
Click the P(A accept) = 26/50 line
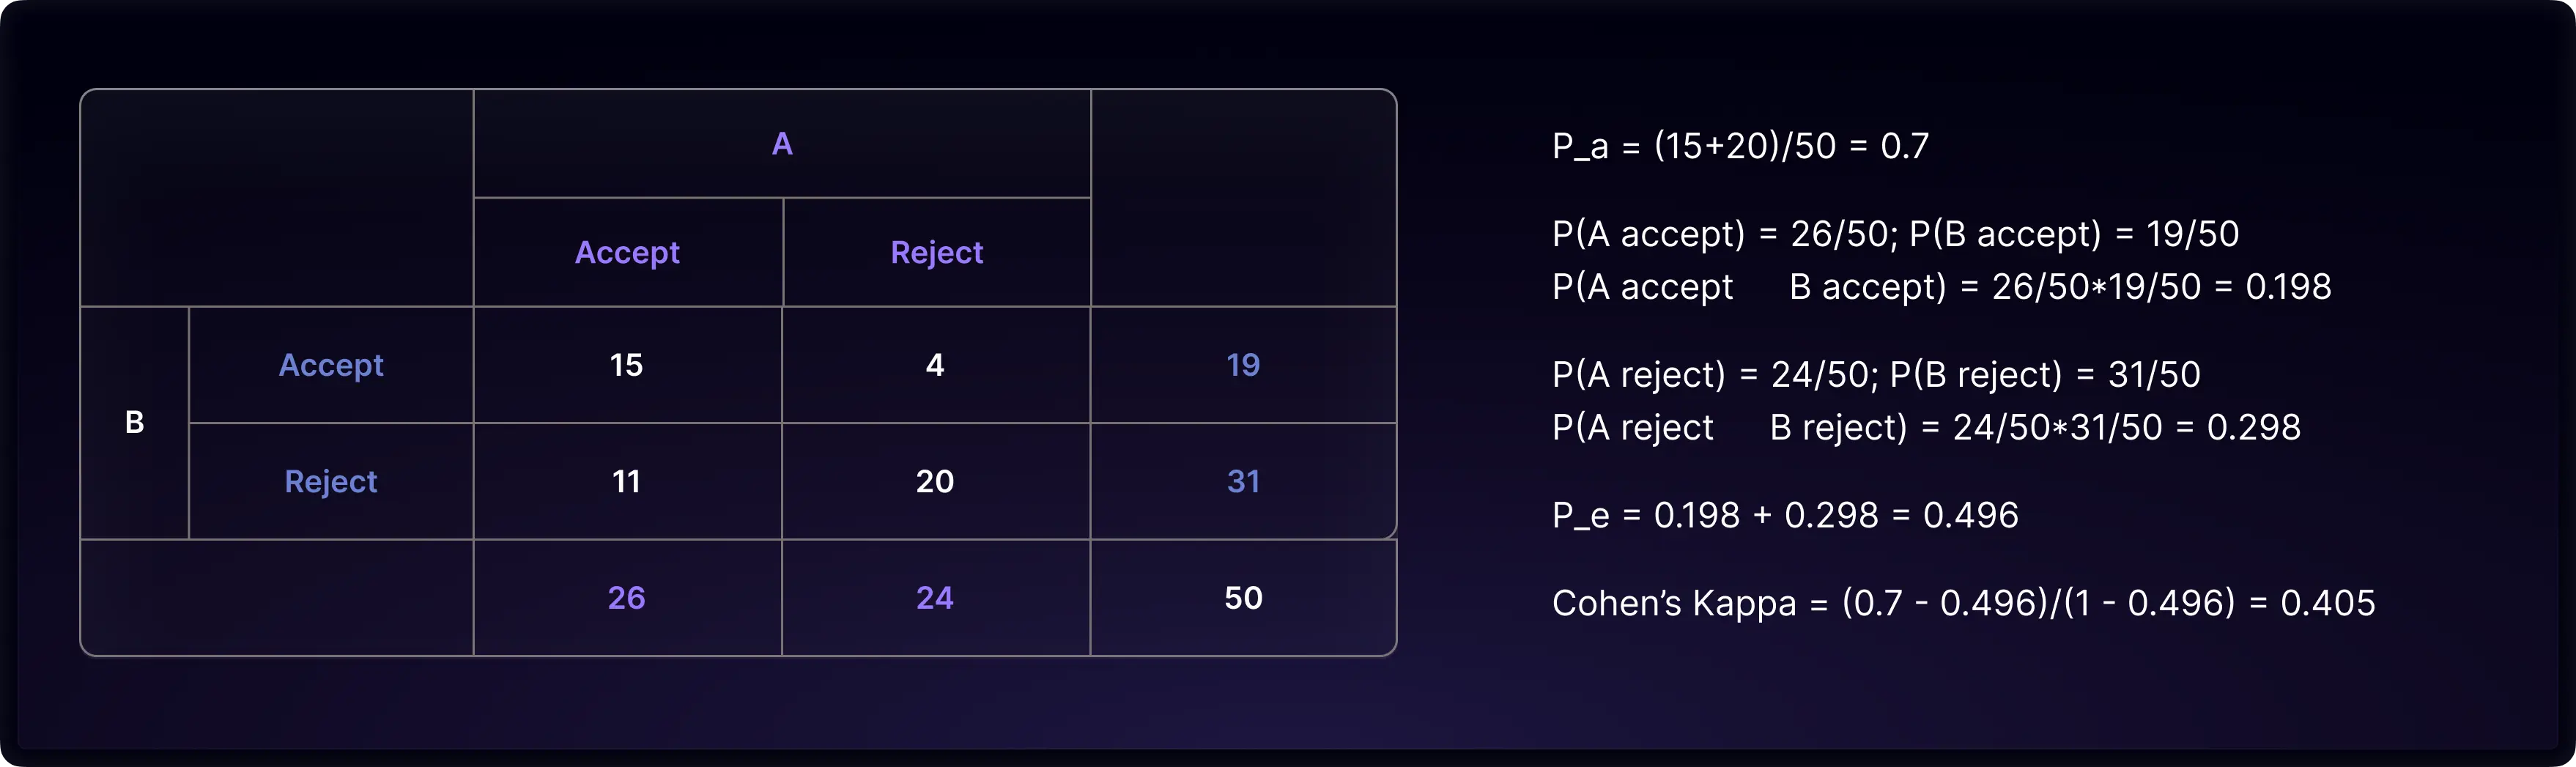(x=1895, y=234)
